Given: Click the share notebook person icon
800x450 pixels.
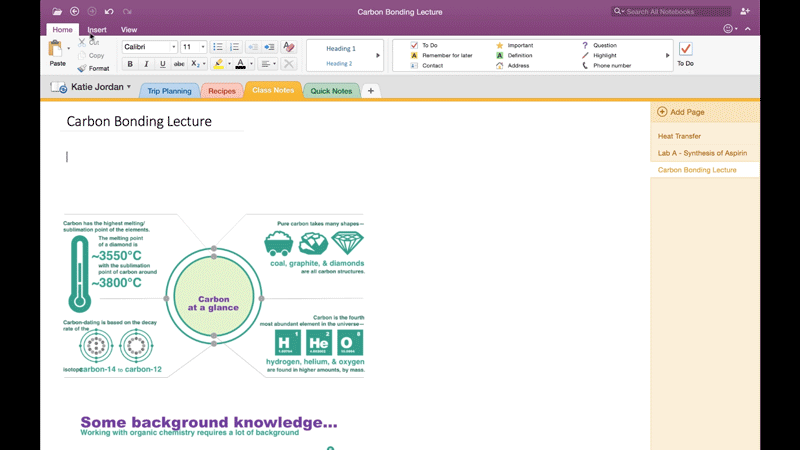Looking at the screenshot, I should 745,12.
